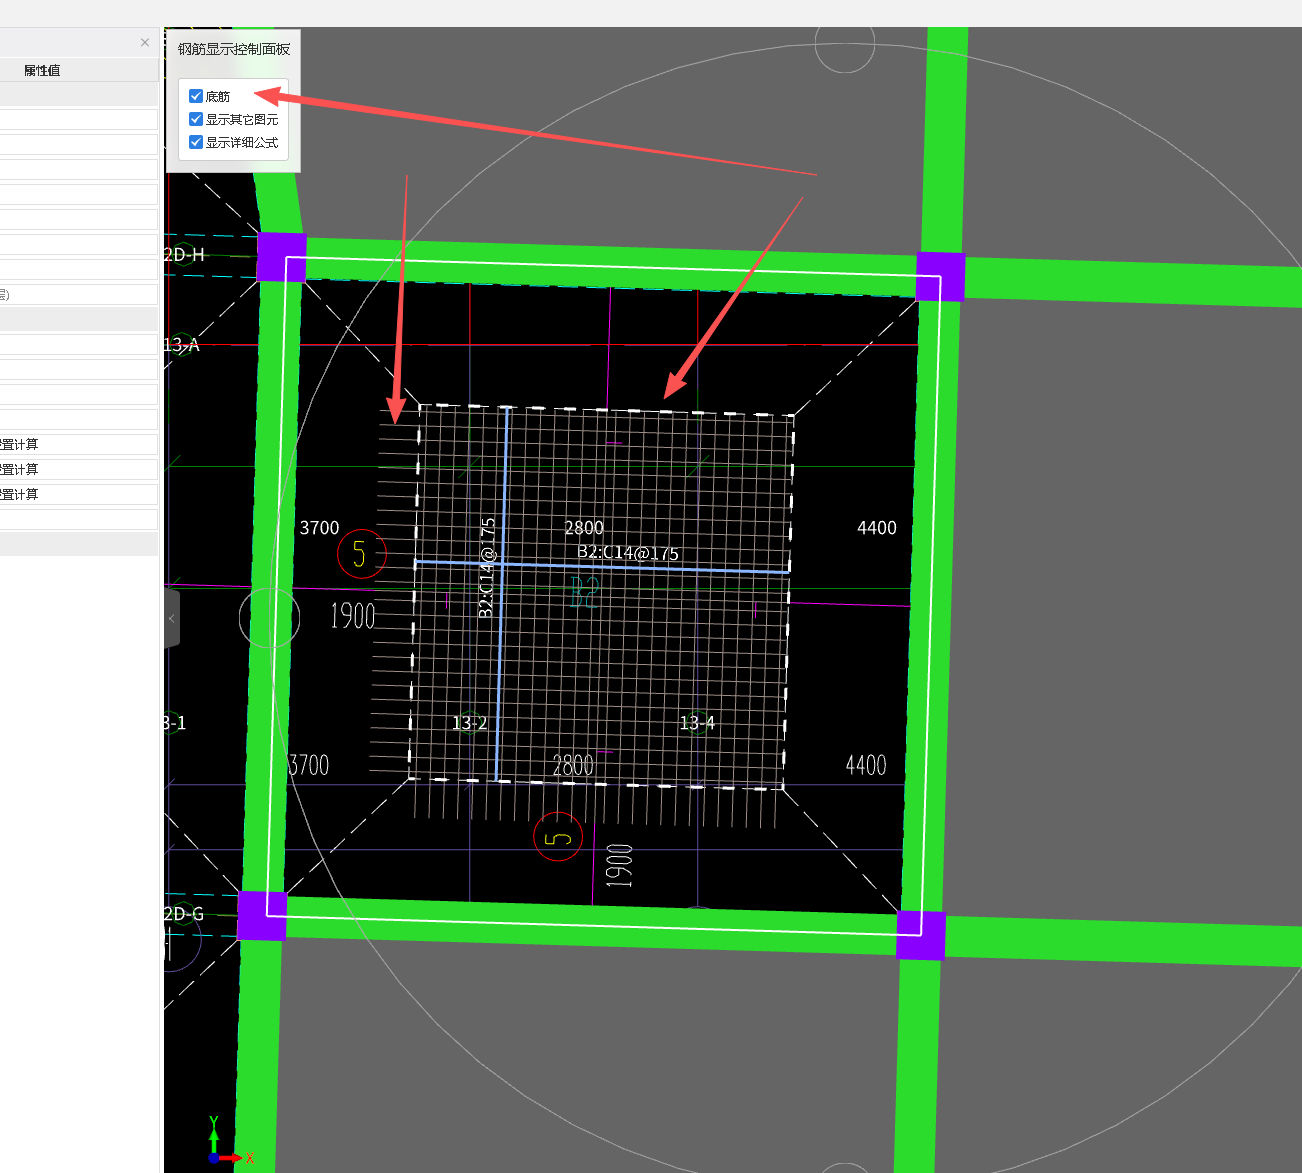Click the red circled 5 below the slab

[x=558, y=837]
